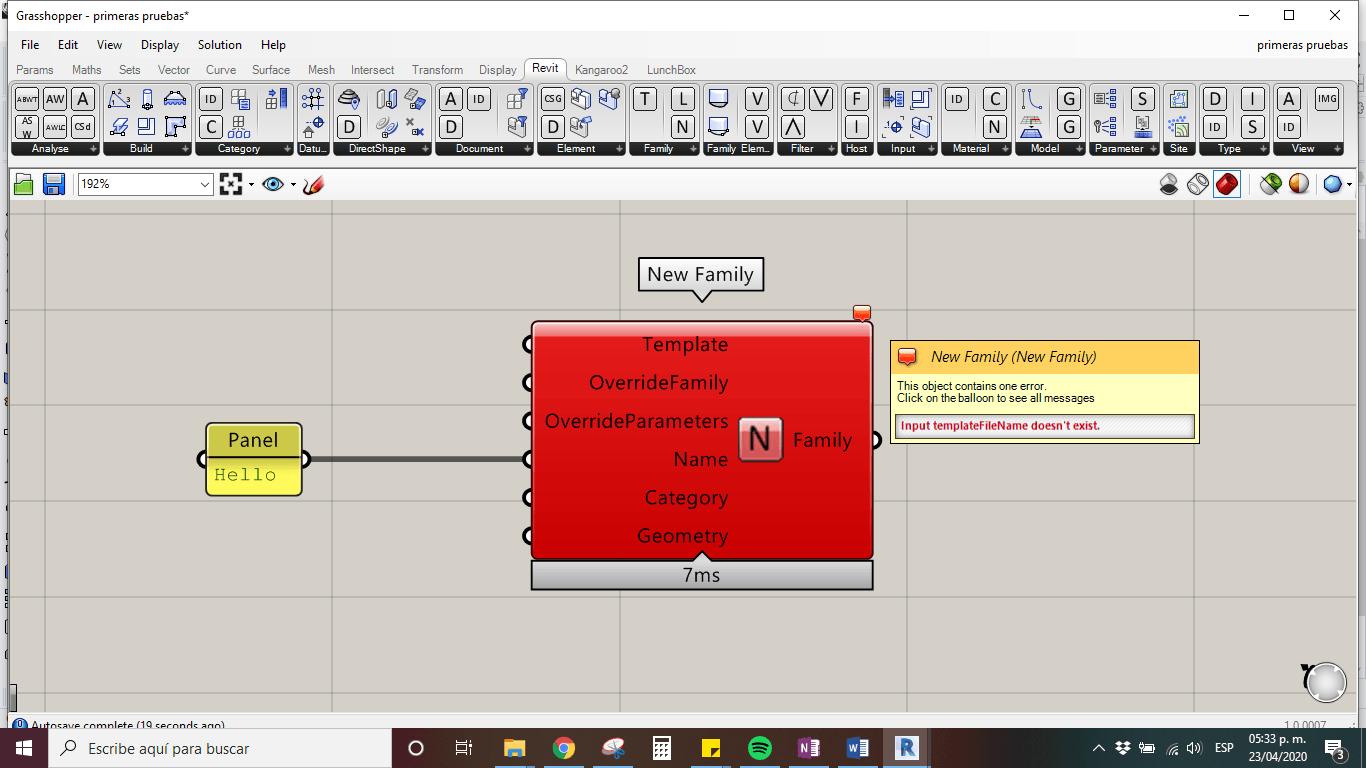Screen dimensions: 1366x768
Task: Select the yellow Panel component containing Hello
Action: pyautogui.click(x=254, y=459)
